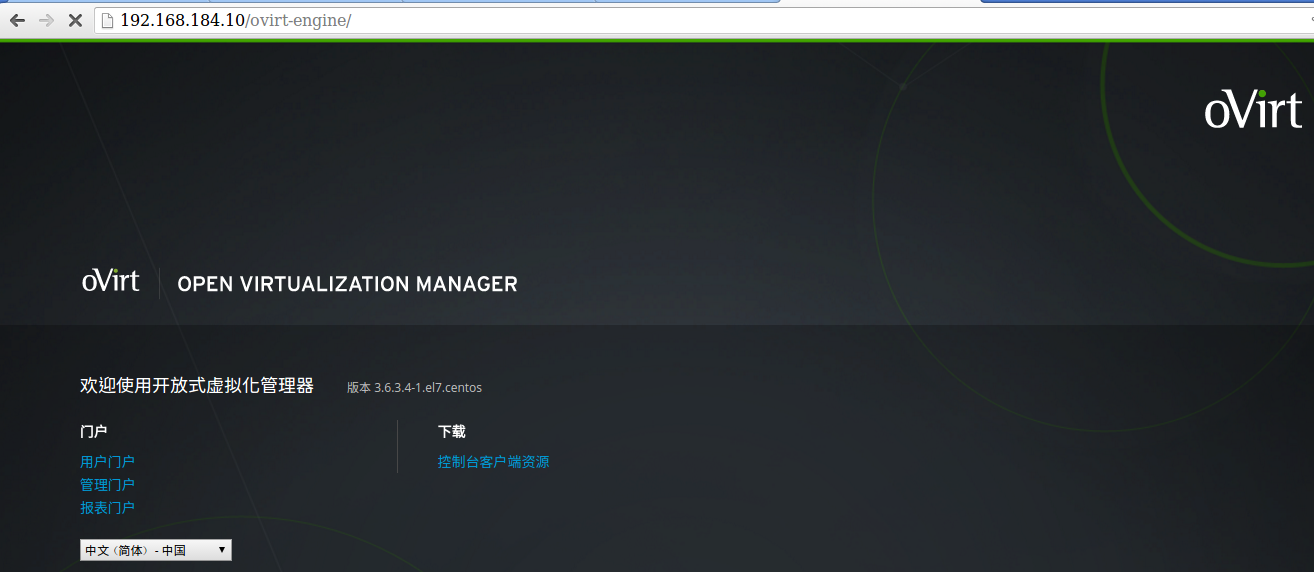The width and height of the screenshot is (1314, 572).
Task: Click the oVirt logo at top right
Action: (1253, 108)
